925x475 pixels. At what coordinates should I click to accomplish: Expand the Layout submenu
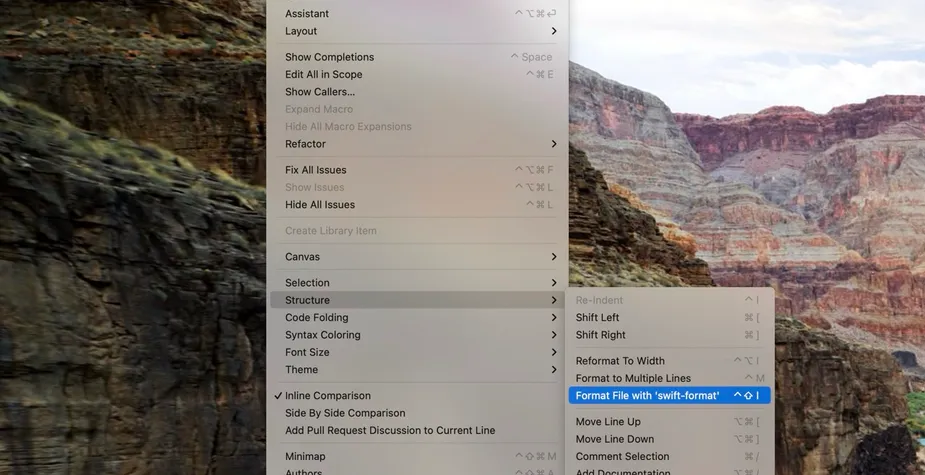tap(417, 31)
